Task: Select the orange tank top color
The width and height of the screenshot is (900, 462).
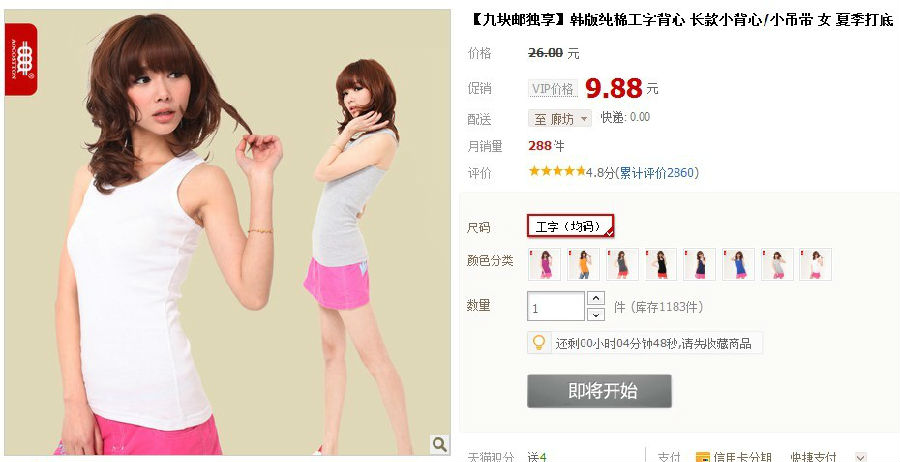Action: click(583, 264)
